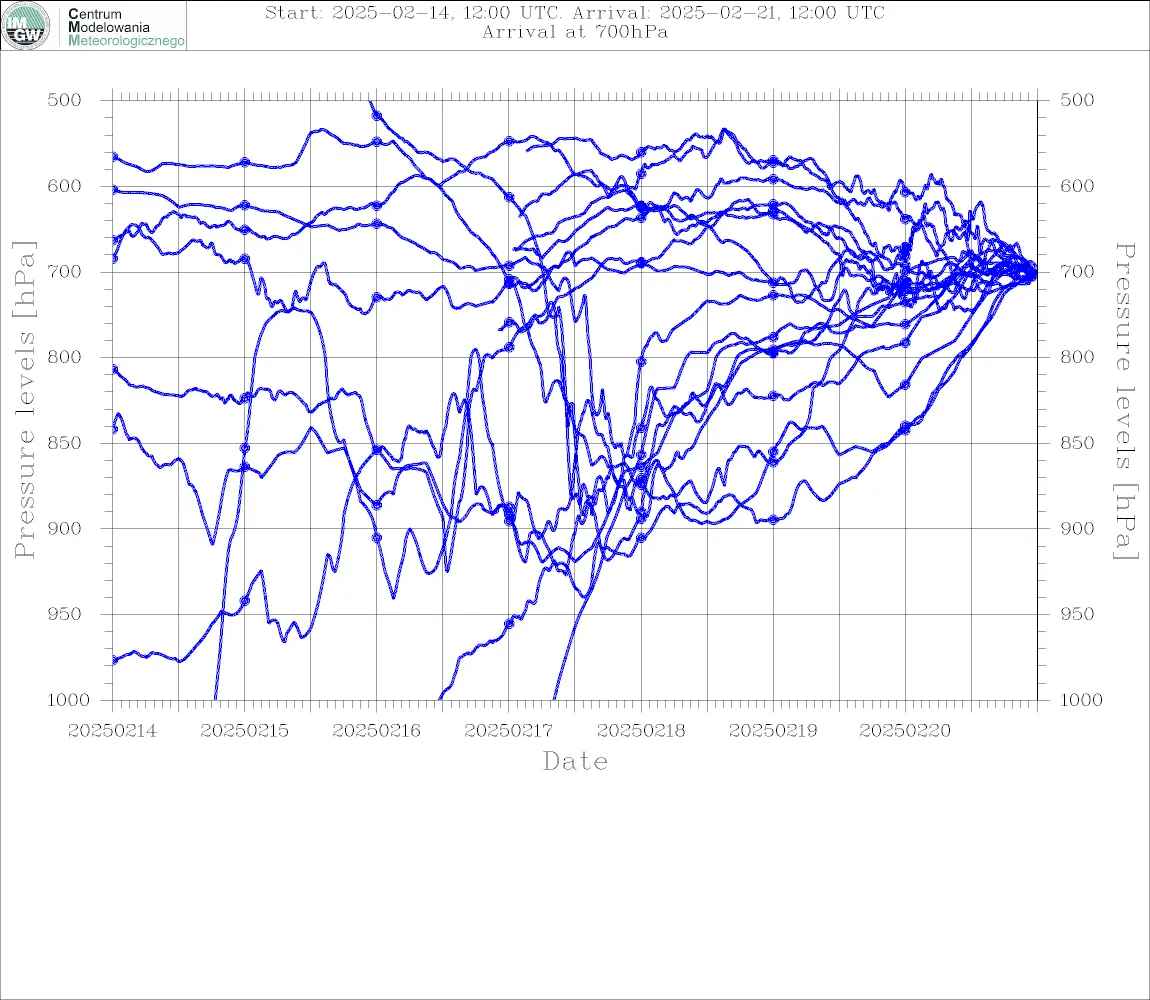Click the left axis 900 tick label

point(65,528)
